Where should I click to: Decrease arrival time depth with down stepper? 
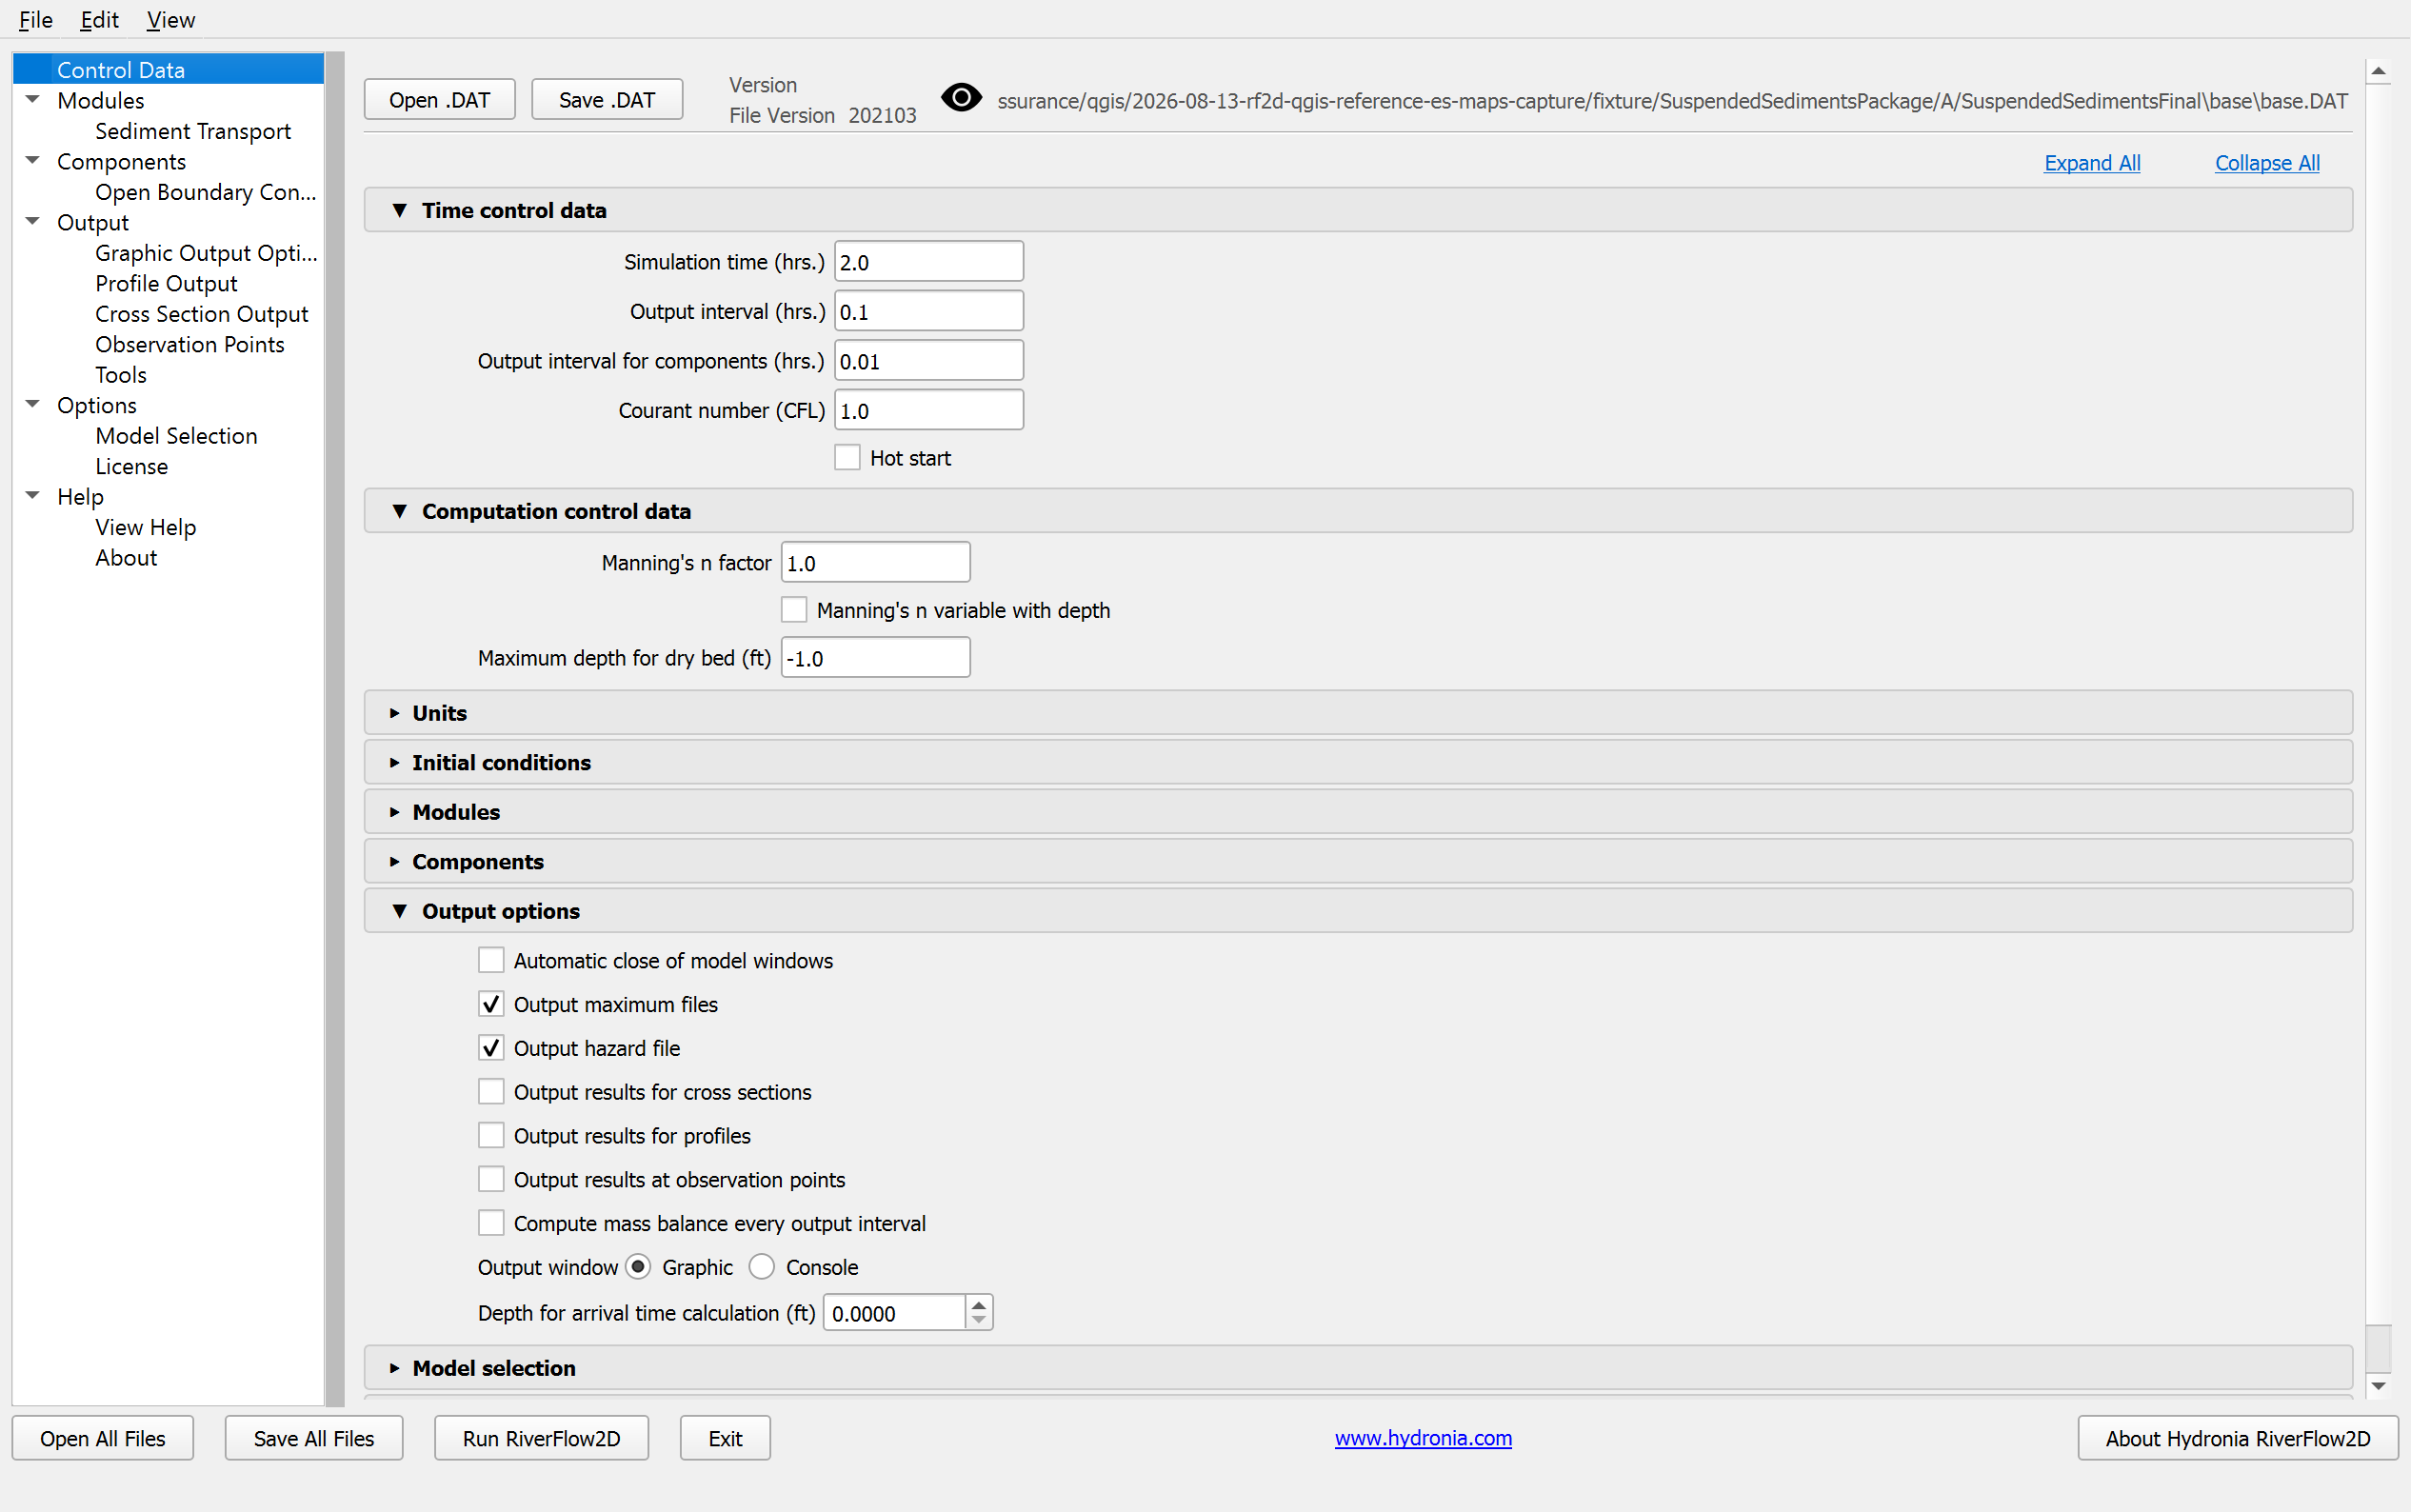coord(979,1321)
